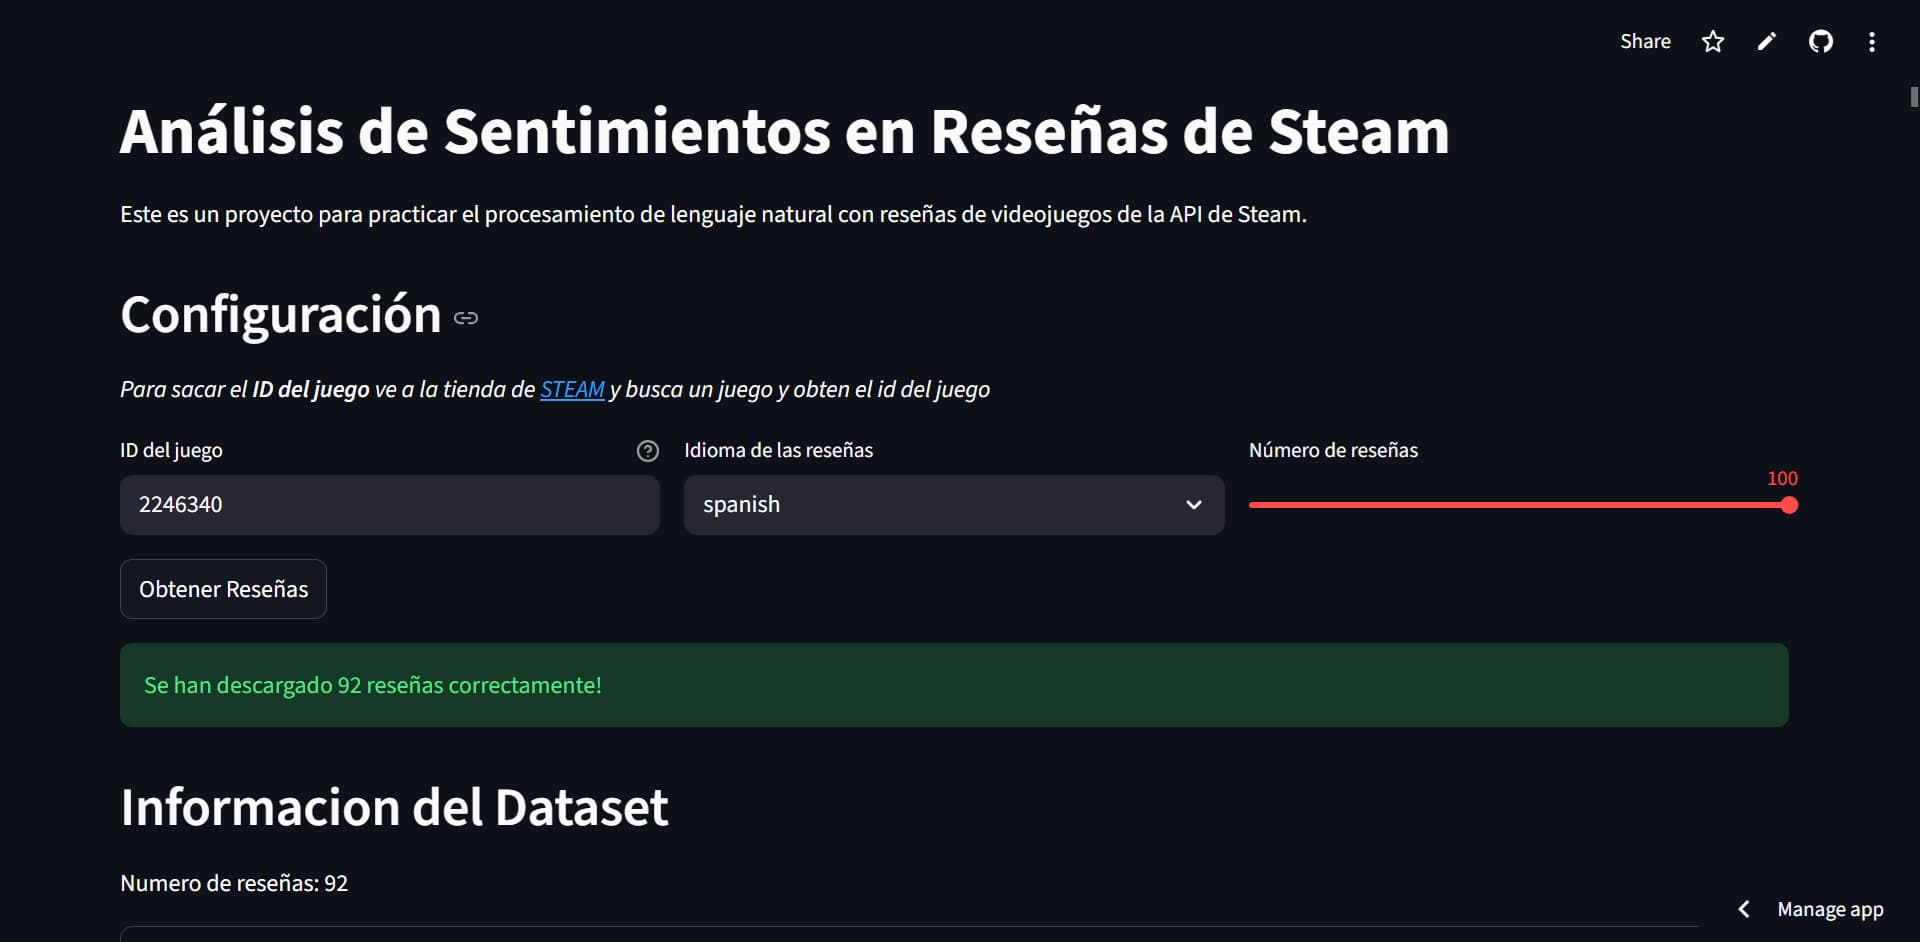Open the GitHub repository icon

(1821, 41)
